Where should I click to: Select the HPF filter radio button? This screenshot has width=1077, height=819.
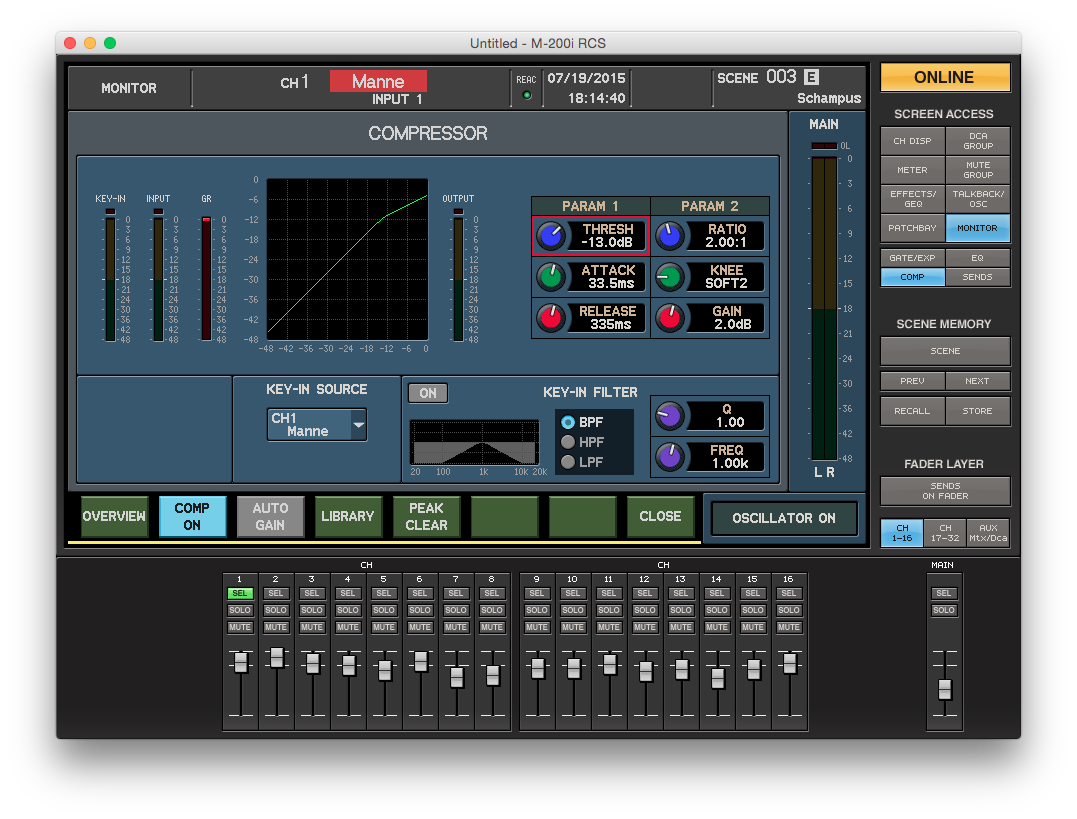(568, 442)
